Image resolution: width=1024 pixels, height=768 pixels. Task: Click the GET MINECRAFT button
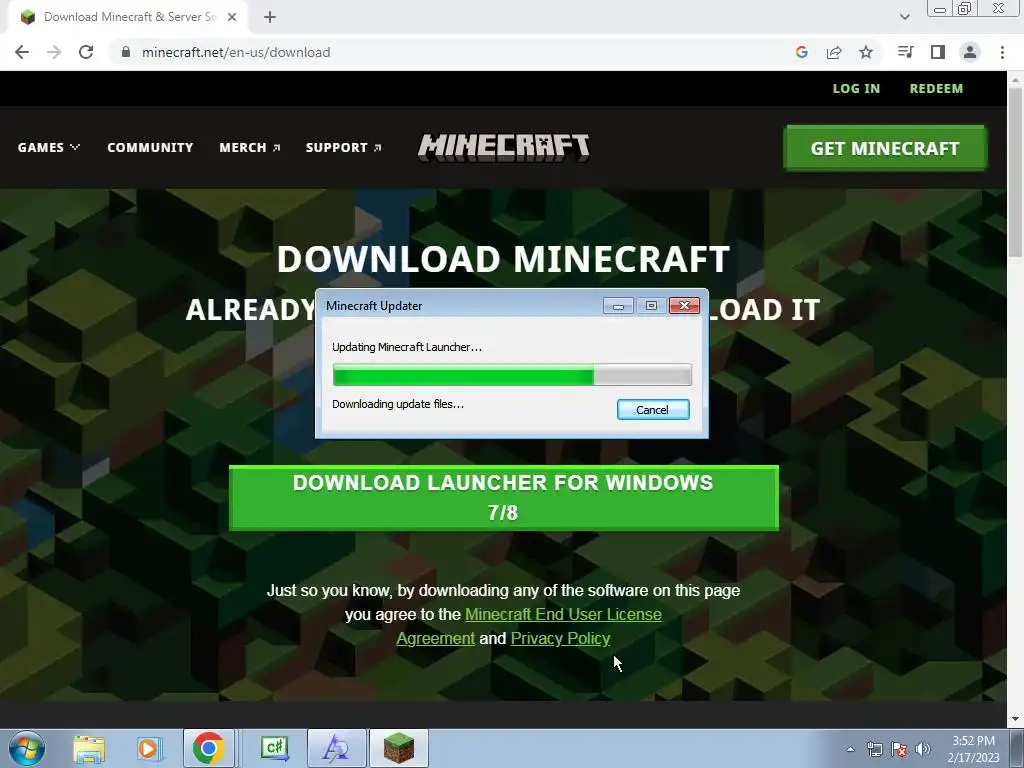click(885, 148)
